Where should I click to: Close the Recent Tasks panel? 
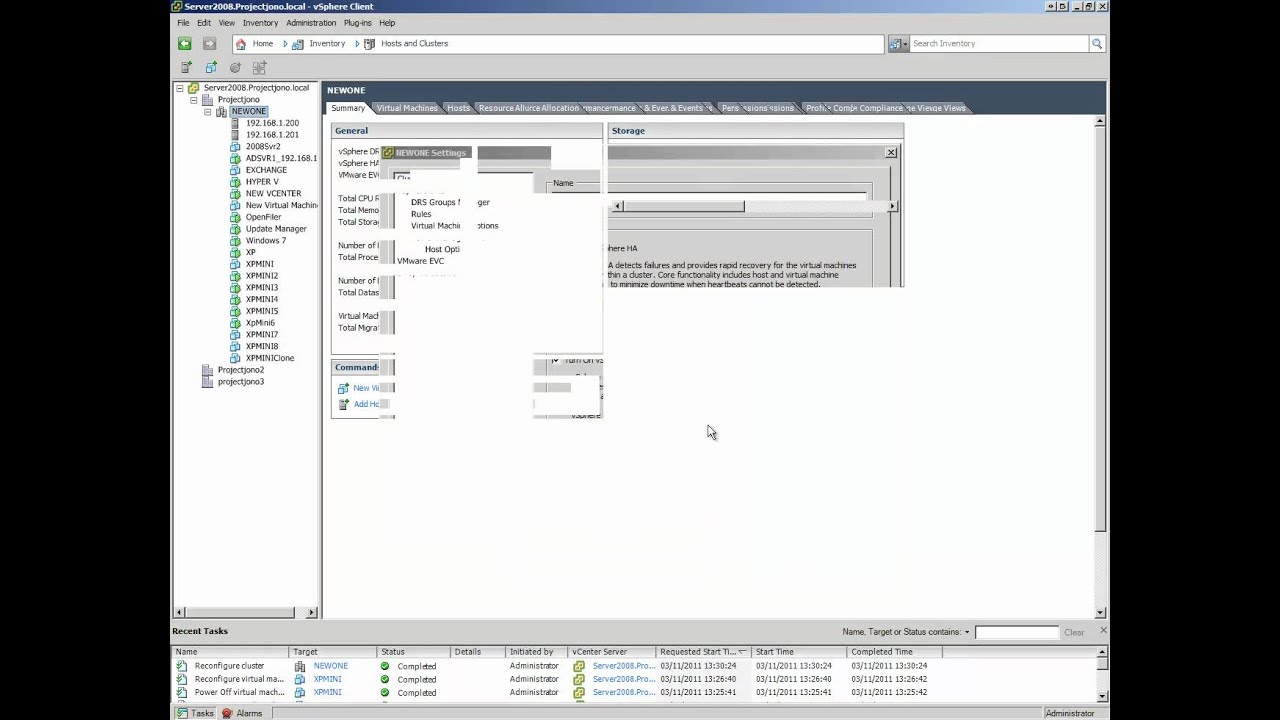pyautogui.click(x=1103, y=631)
